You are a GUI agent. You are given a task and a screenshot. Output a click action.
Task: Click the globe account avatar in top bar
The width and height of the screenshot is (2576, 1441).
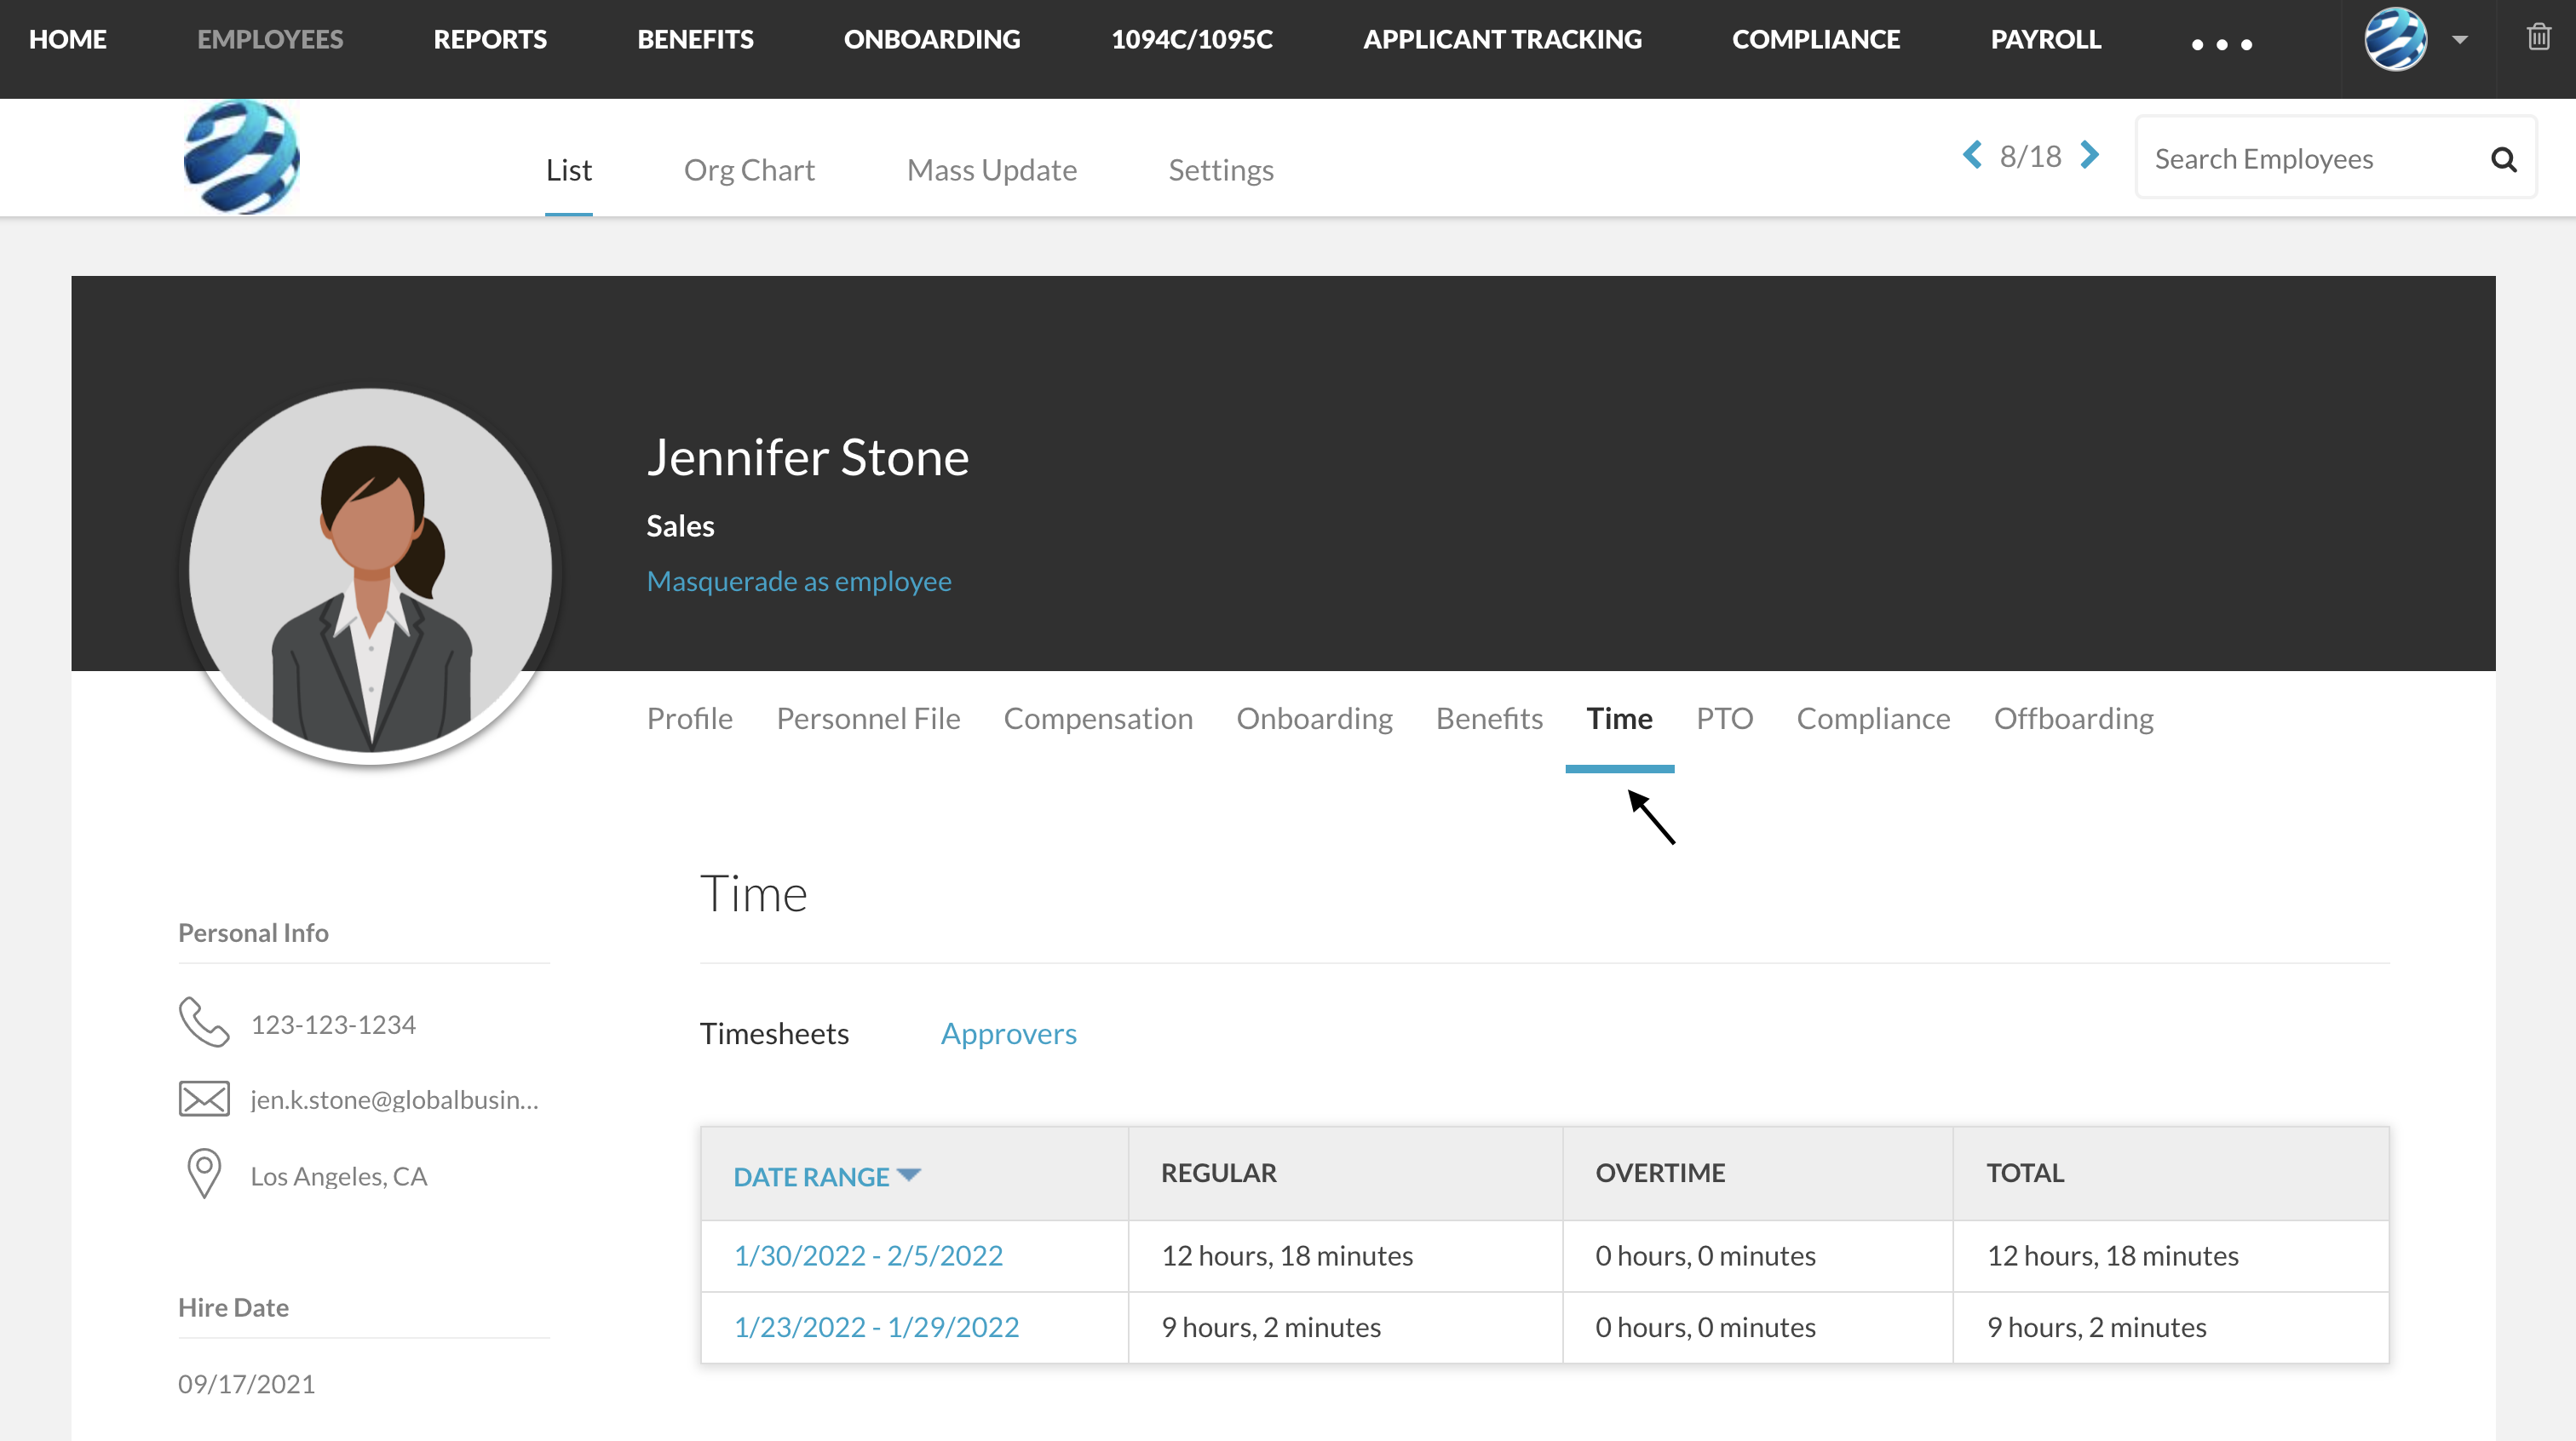click(2395, 39)
